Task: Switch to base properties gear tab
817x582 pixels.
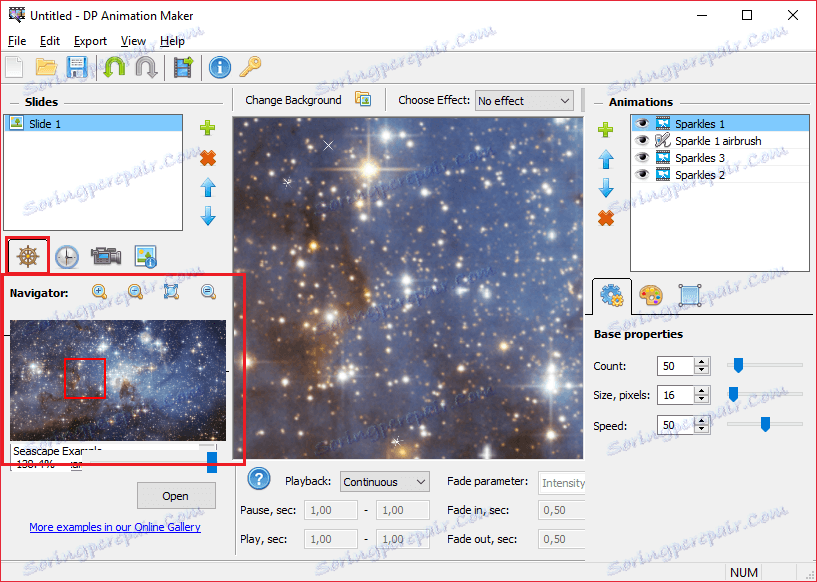Action: [x=612, y=295]
